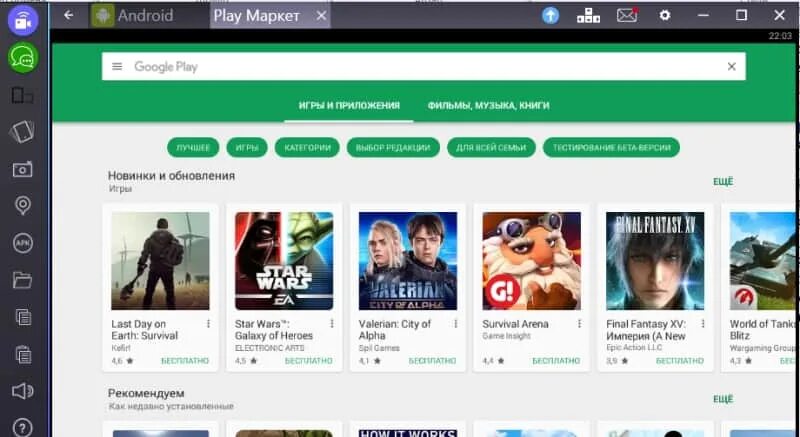Image resolution: width=800 pixels, height=437 pixels.
Task: Open Star Wars Galaxy of Heroes options menu
Action: pyautogui.click(x=332, y=324)
